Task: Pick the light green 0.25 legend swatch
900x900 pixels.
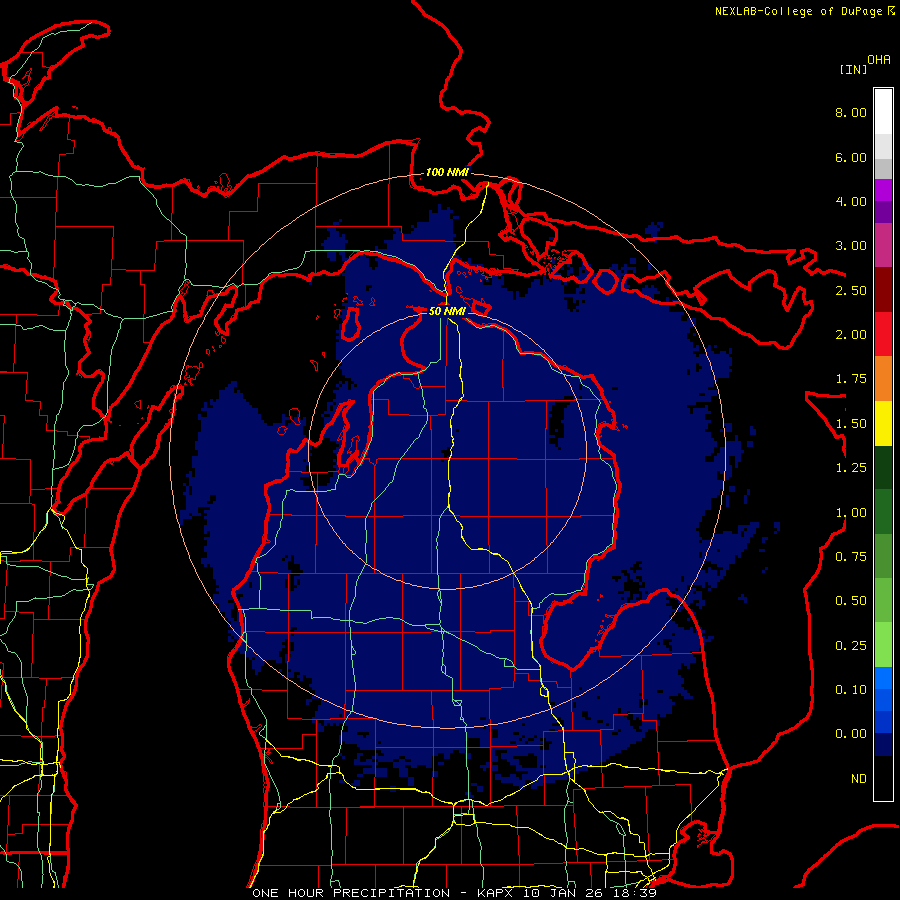Action: [x=883, y=645]
